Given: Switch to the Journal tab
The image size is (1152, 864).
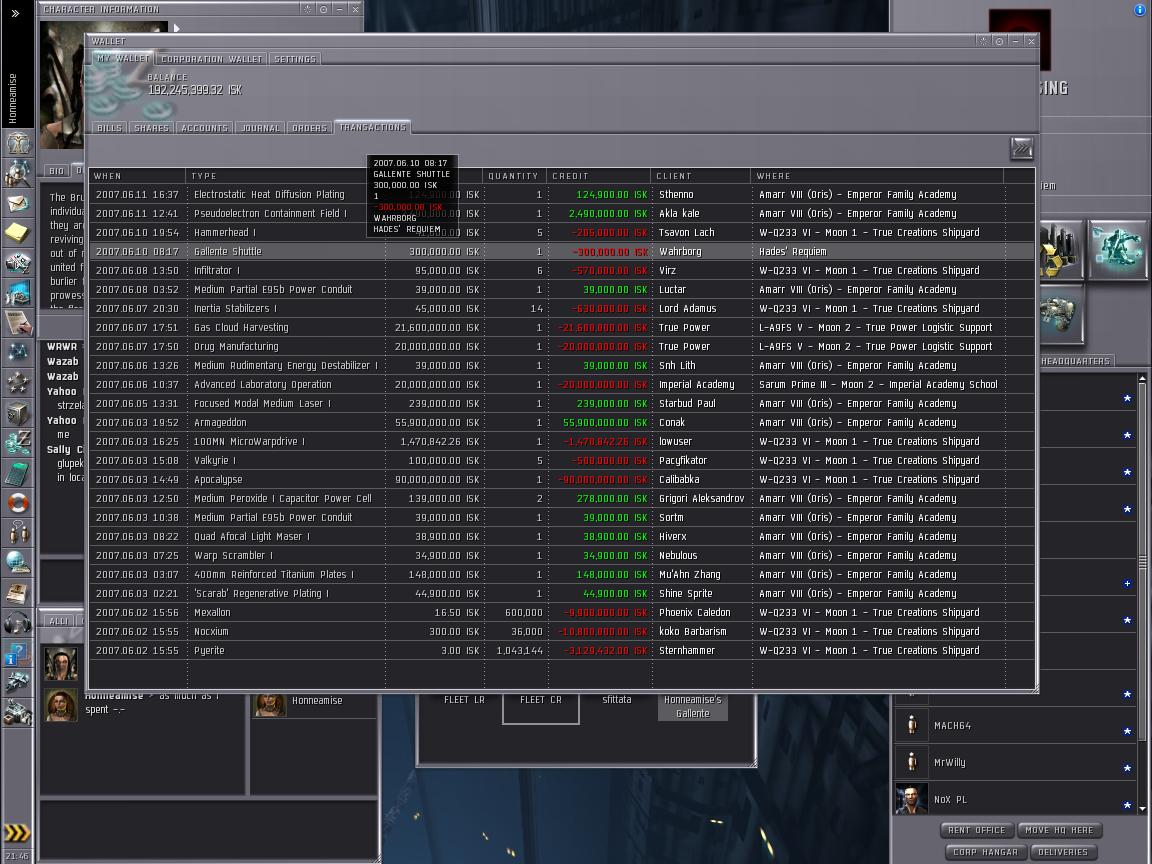Looking at the screenshot, I should [260, 128].
